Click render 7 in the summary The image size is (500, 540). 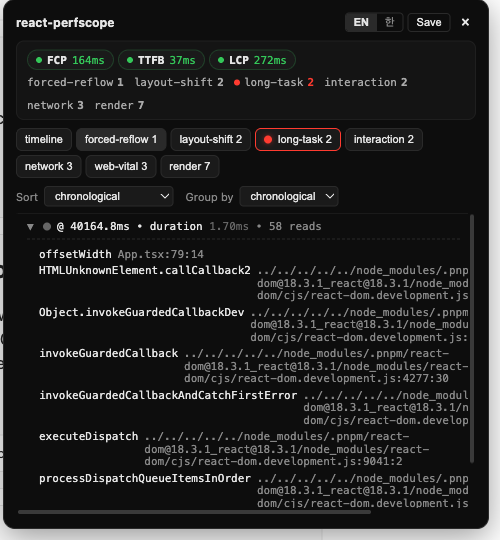(119, 105)
